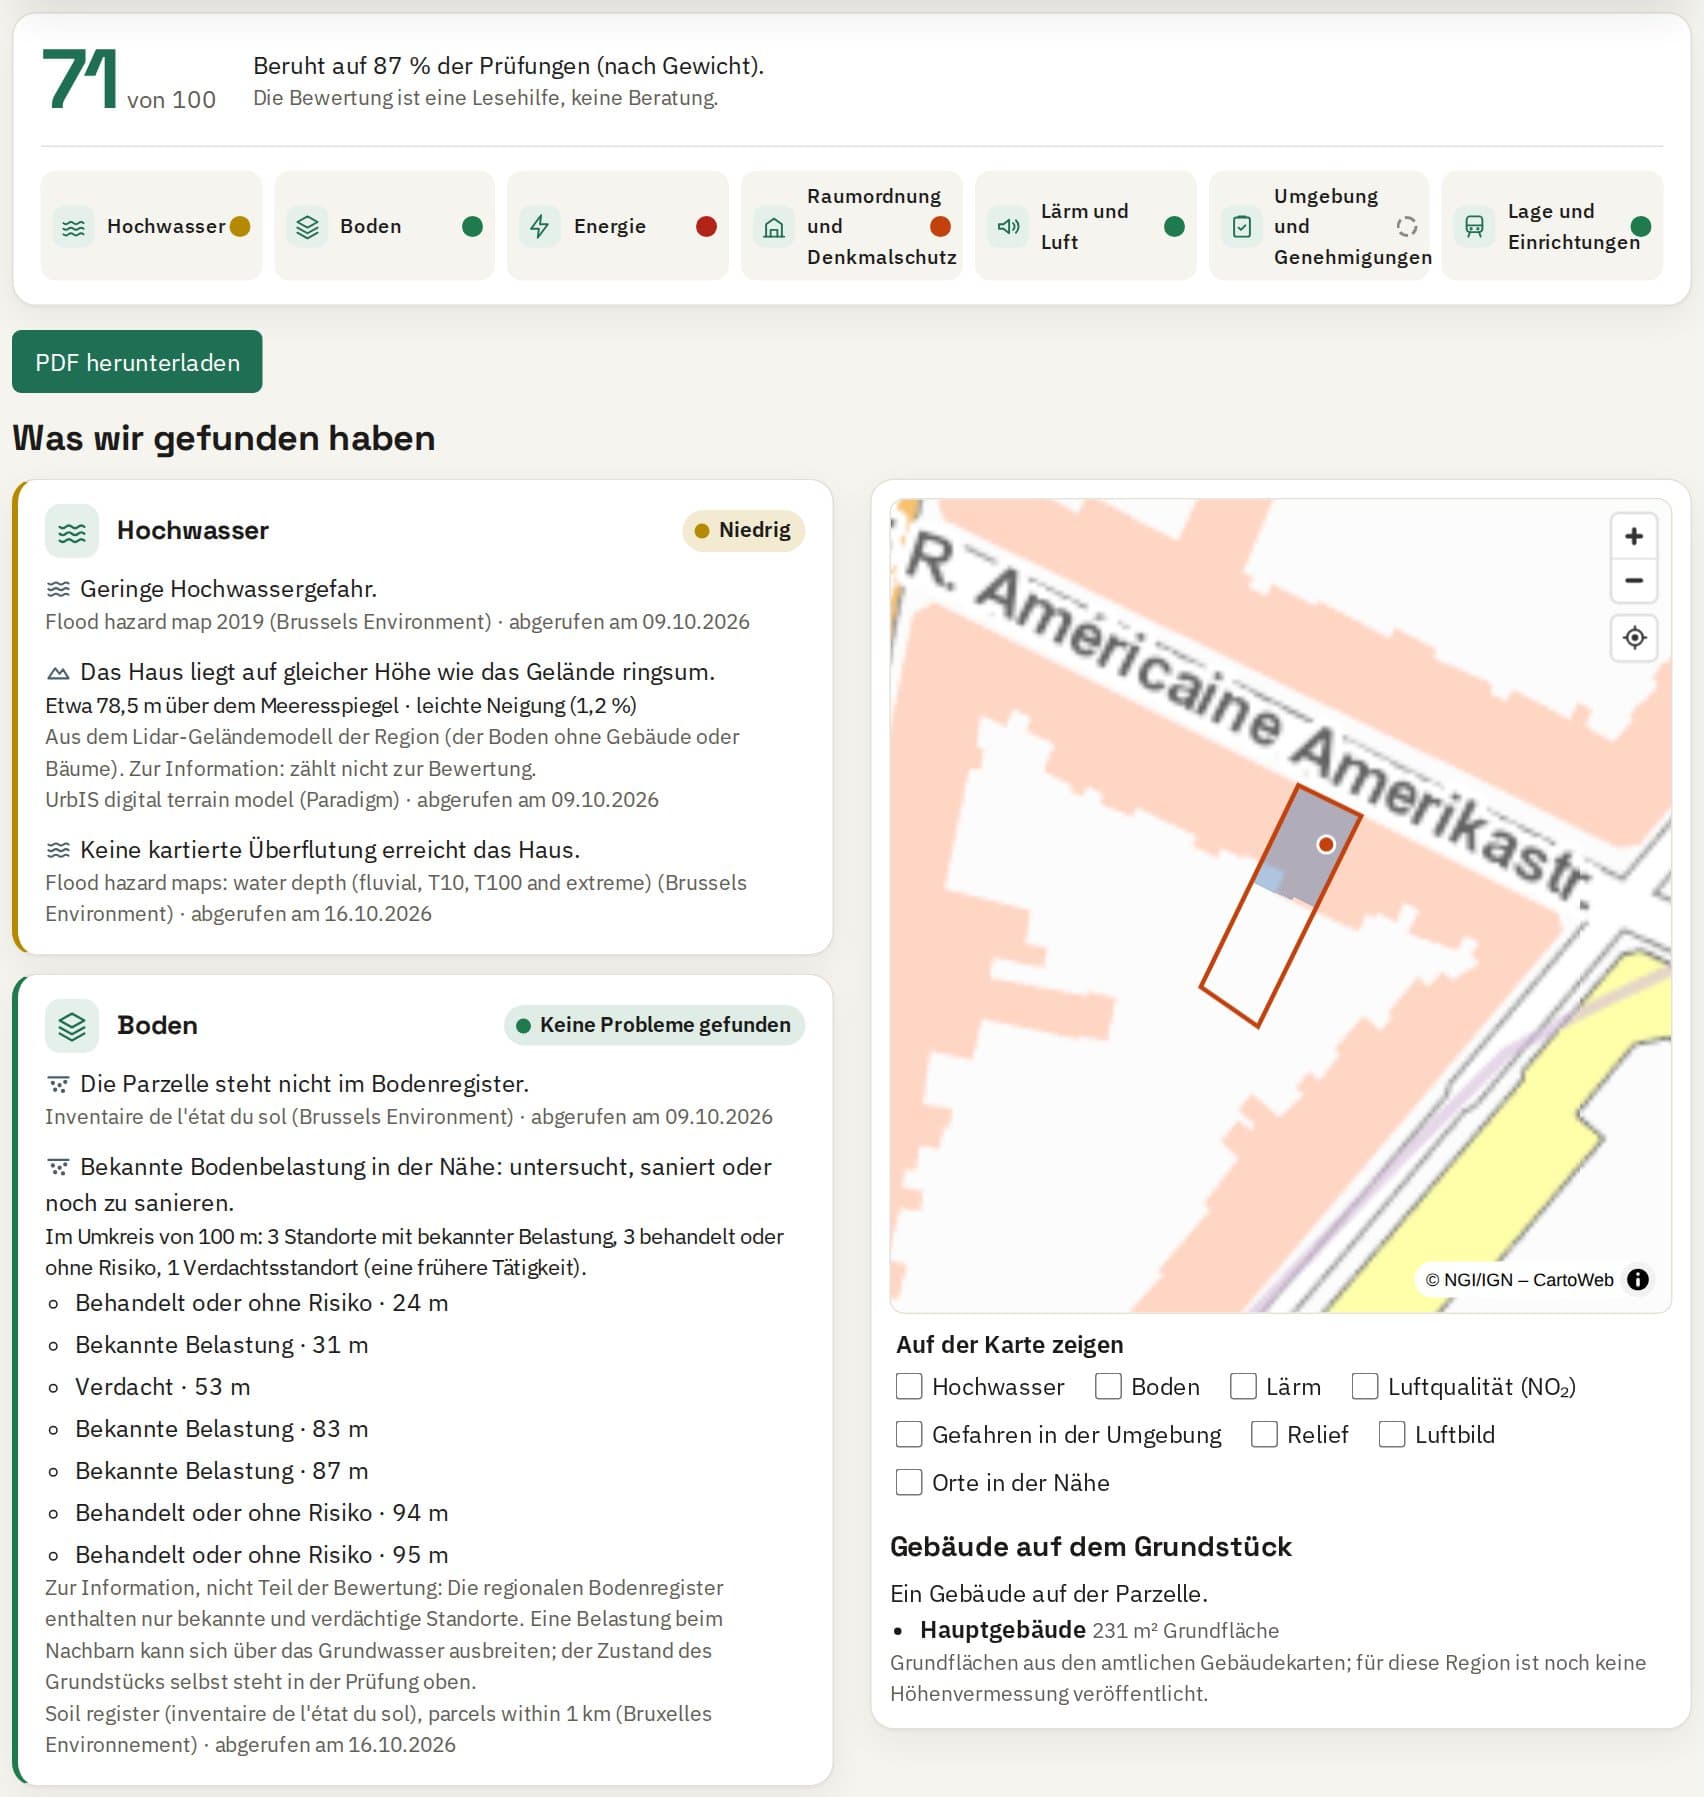Open Lage und Einrichtungen category chip
This screenshot has width=1704, height=1797.
click(1553, 226)
